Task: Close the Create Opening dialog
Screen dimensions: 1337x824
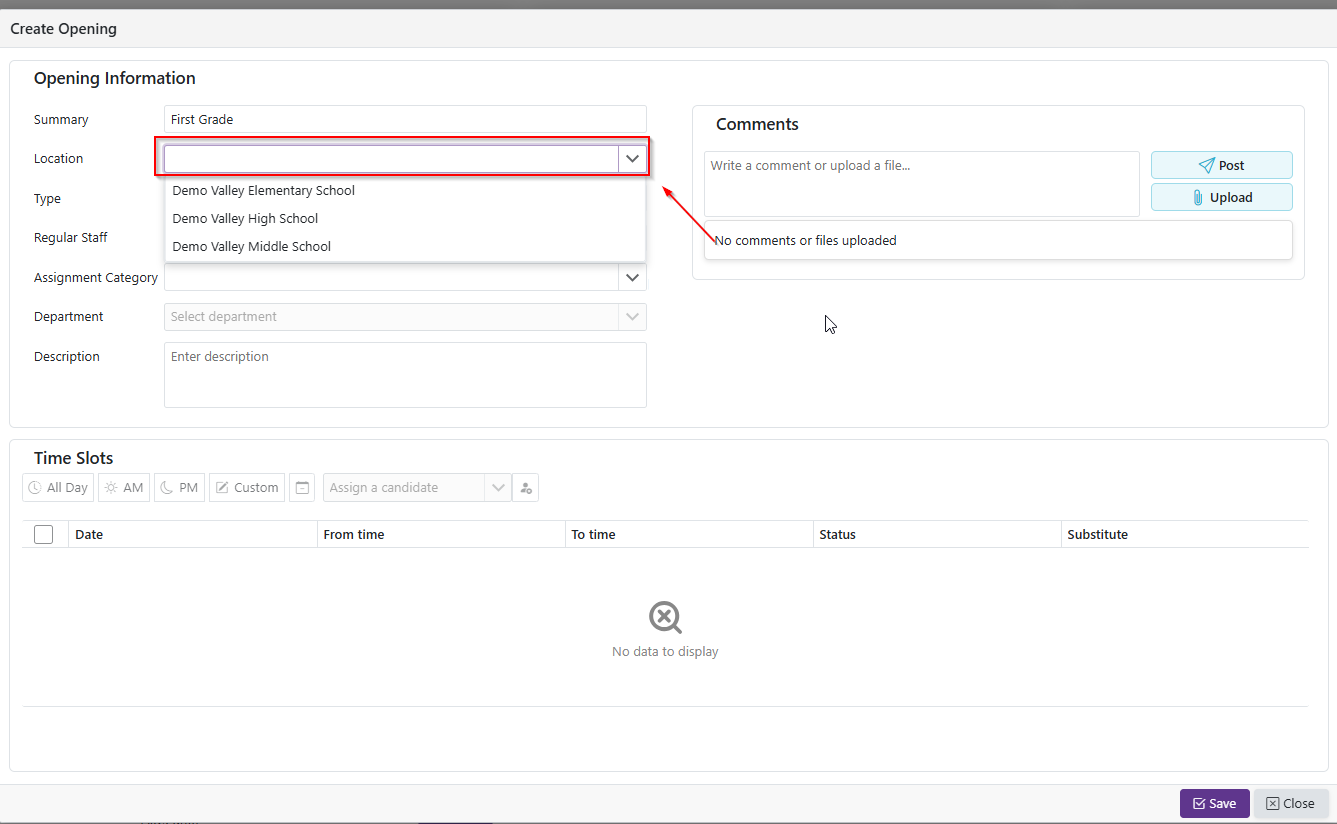Action: [1290, 803]
